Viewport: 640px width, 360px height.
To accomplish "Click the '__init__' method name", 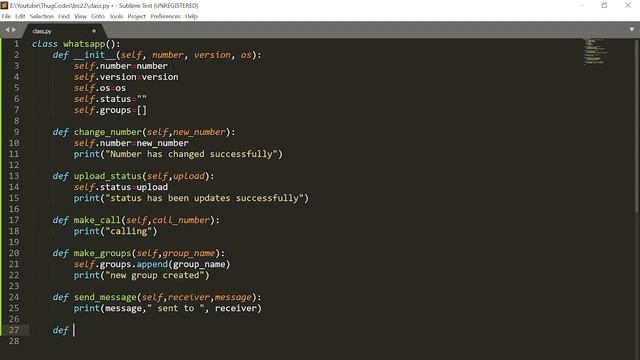I will coord(95,55).
